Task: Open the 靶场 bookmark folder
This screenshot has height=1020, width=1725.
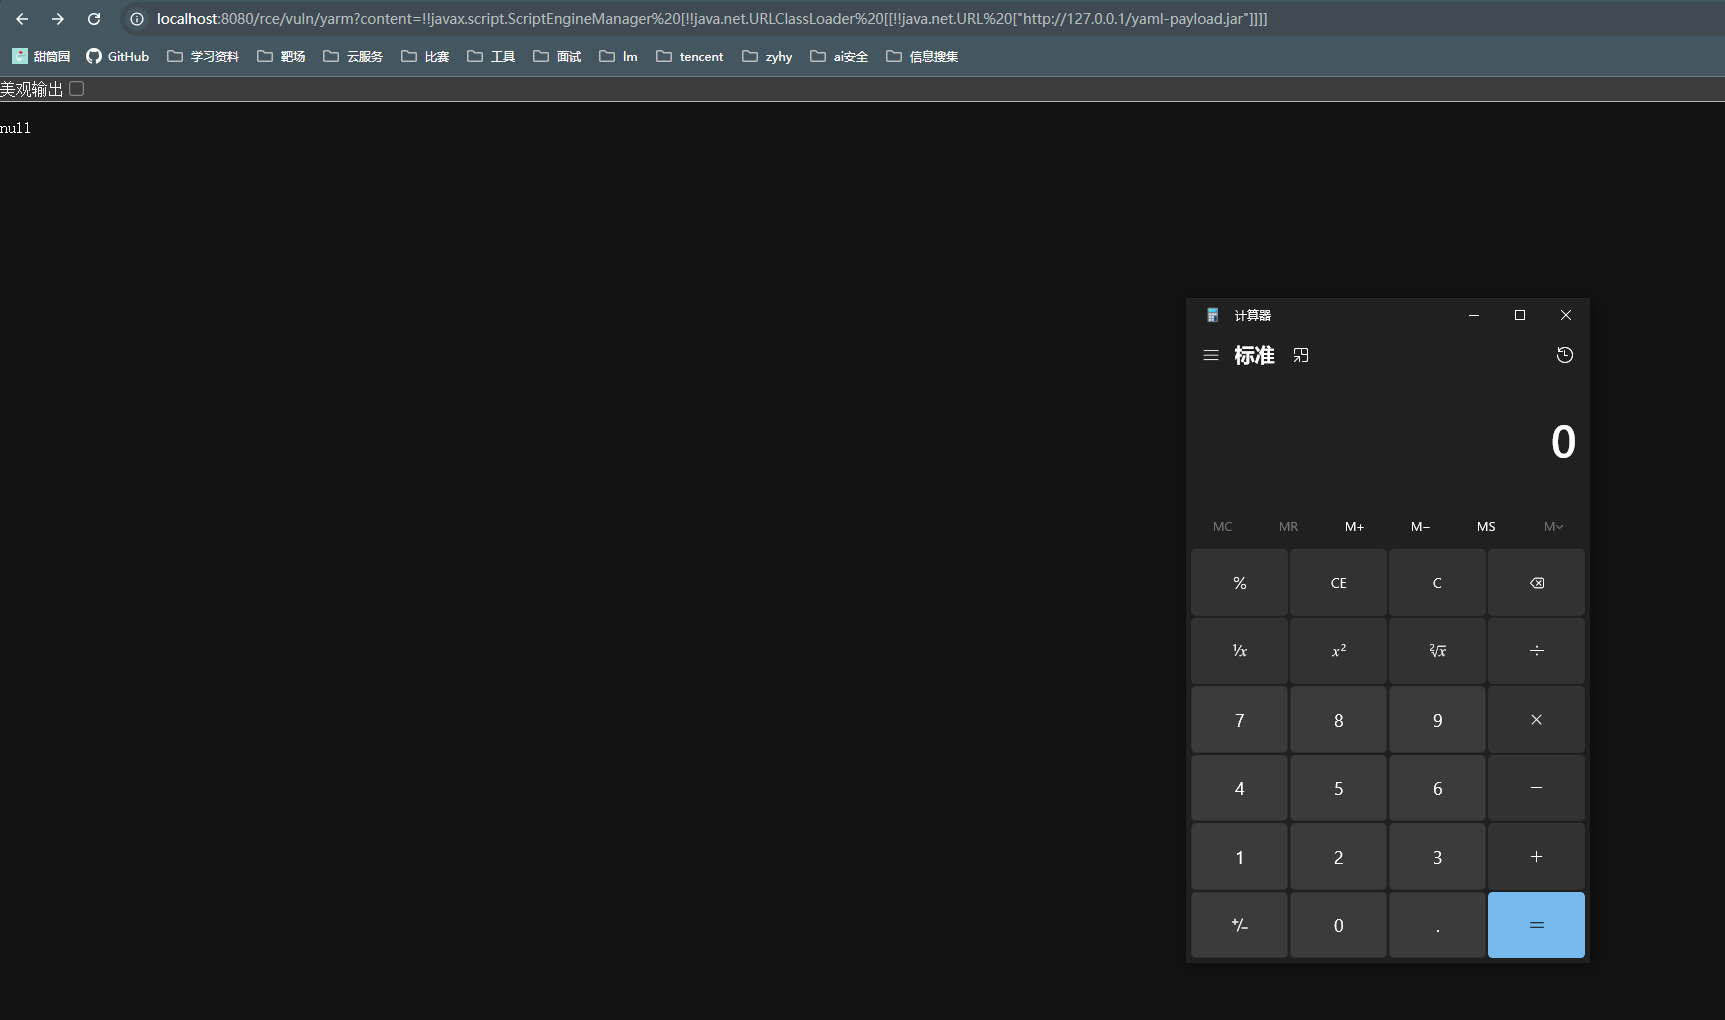Action: point(281,56)
